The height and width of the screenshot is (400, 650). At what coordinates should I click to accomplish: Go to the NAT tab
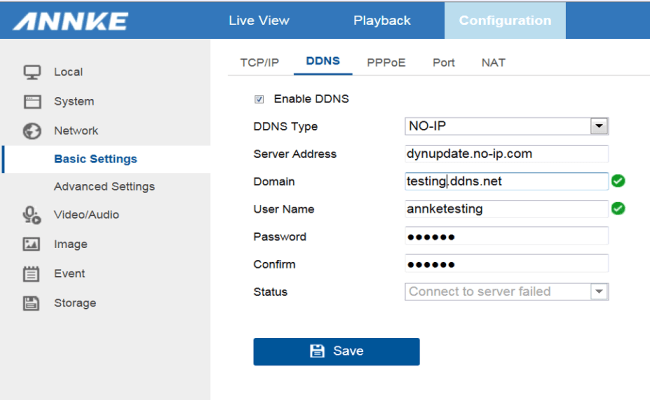point(493,62)
